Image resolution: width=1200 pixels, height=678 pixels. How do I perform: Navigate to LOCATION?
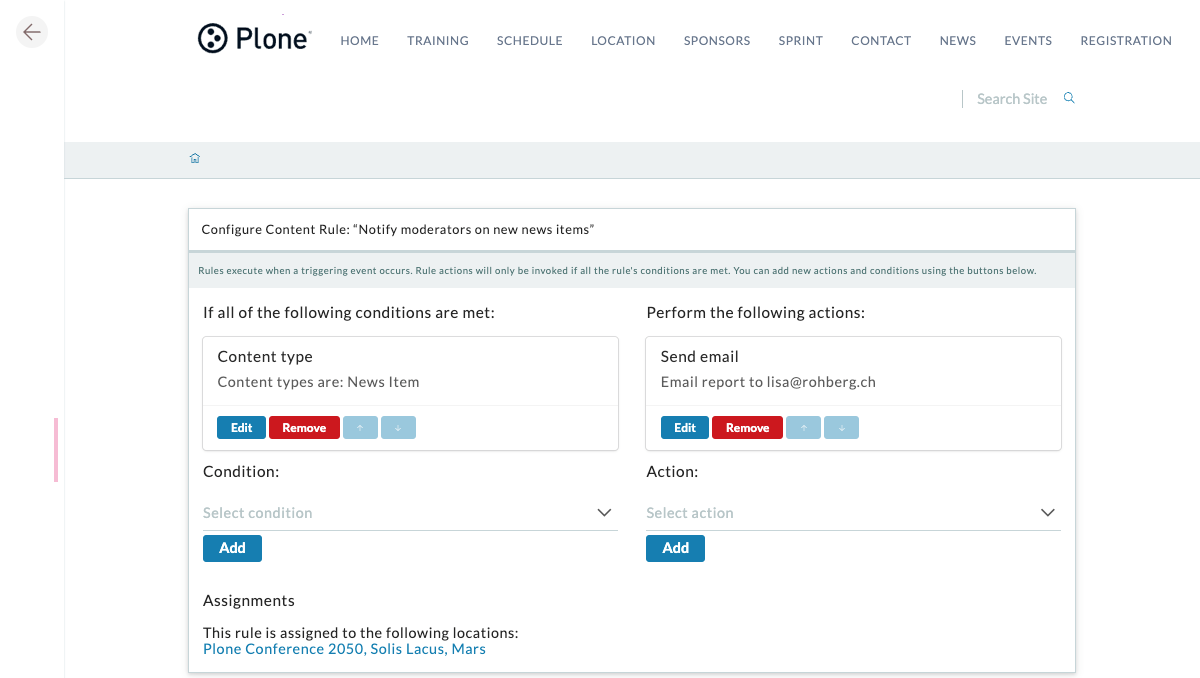click(x=623, y=41)
